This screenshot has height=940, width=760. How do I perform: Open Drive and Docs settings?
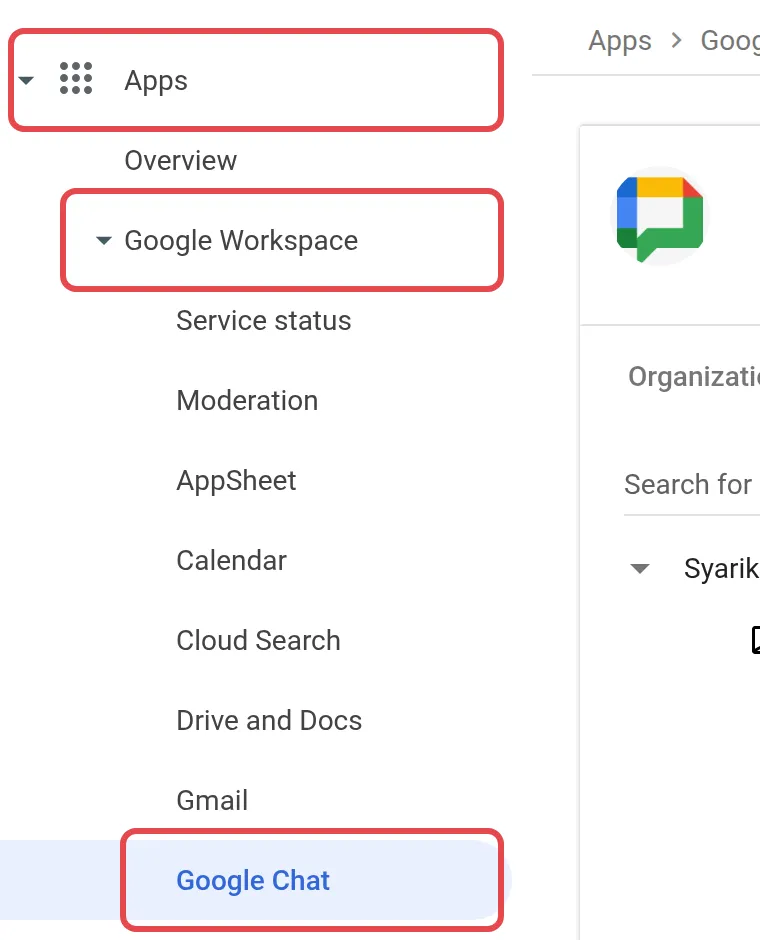point(269,721)
